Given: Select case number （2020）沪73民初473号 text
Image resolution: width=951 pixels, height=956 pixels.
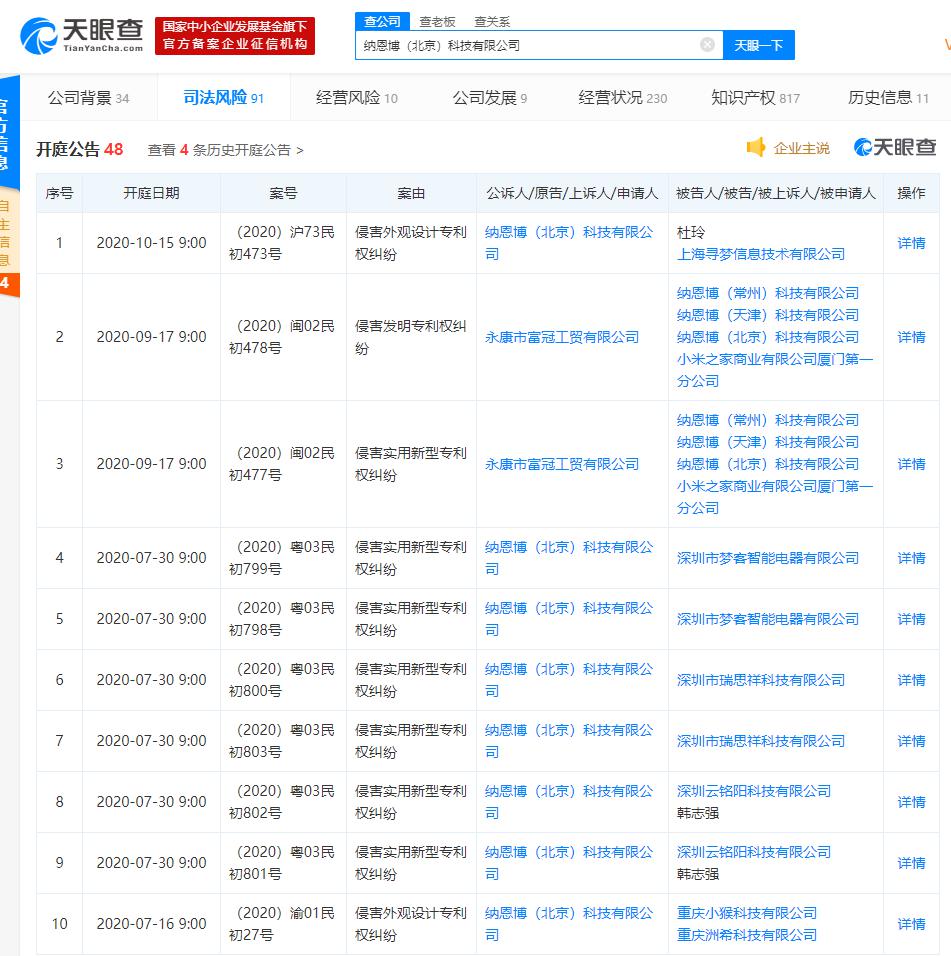Looking at the screenshot, I should click(283, 243).
